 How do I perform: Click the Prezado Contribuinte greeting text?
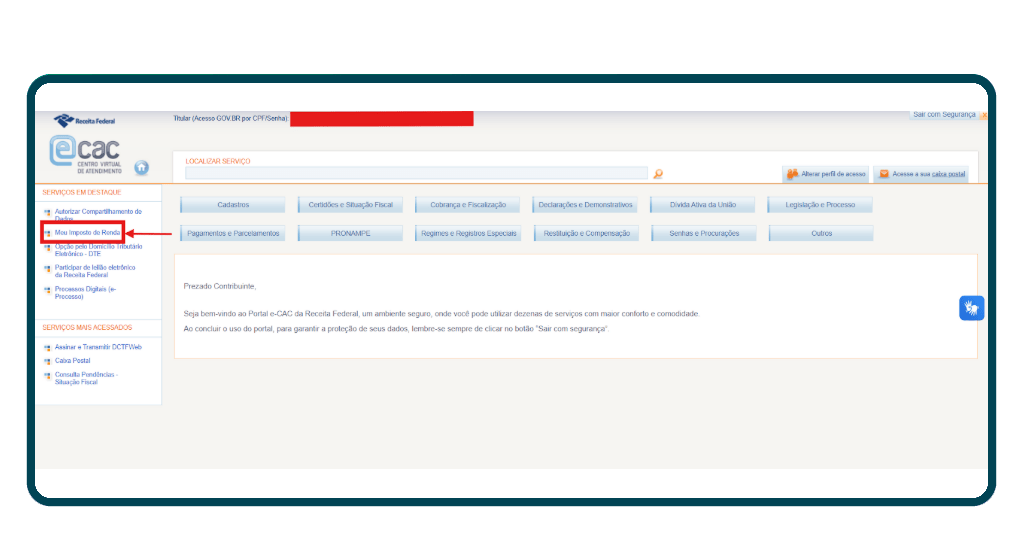point(220,287)
